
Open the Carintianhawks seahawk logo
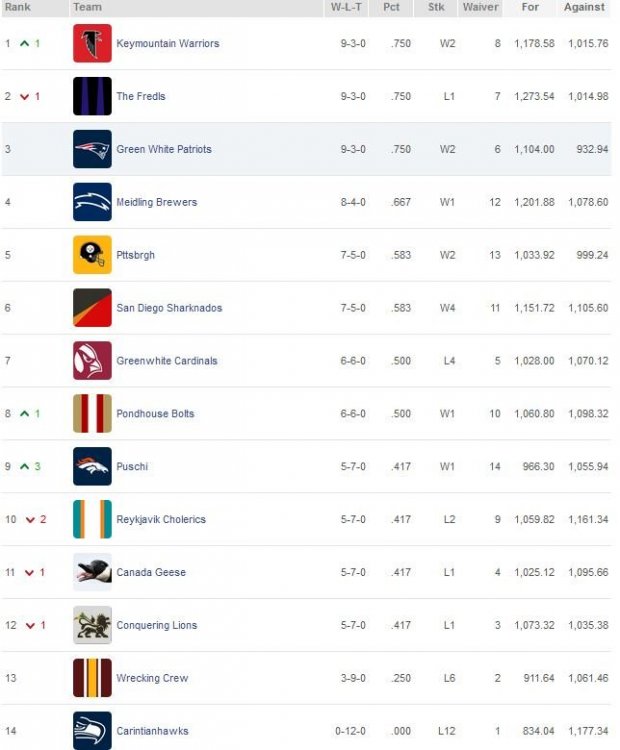(92, 730)
